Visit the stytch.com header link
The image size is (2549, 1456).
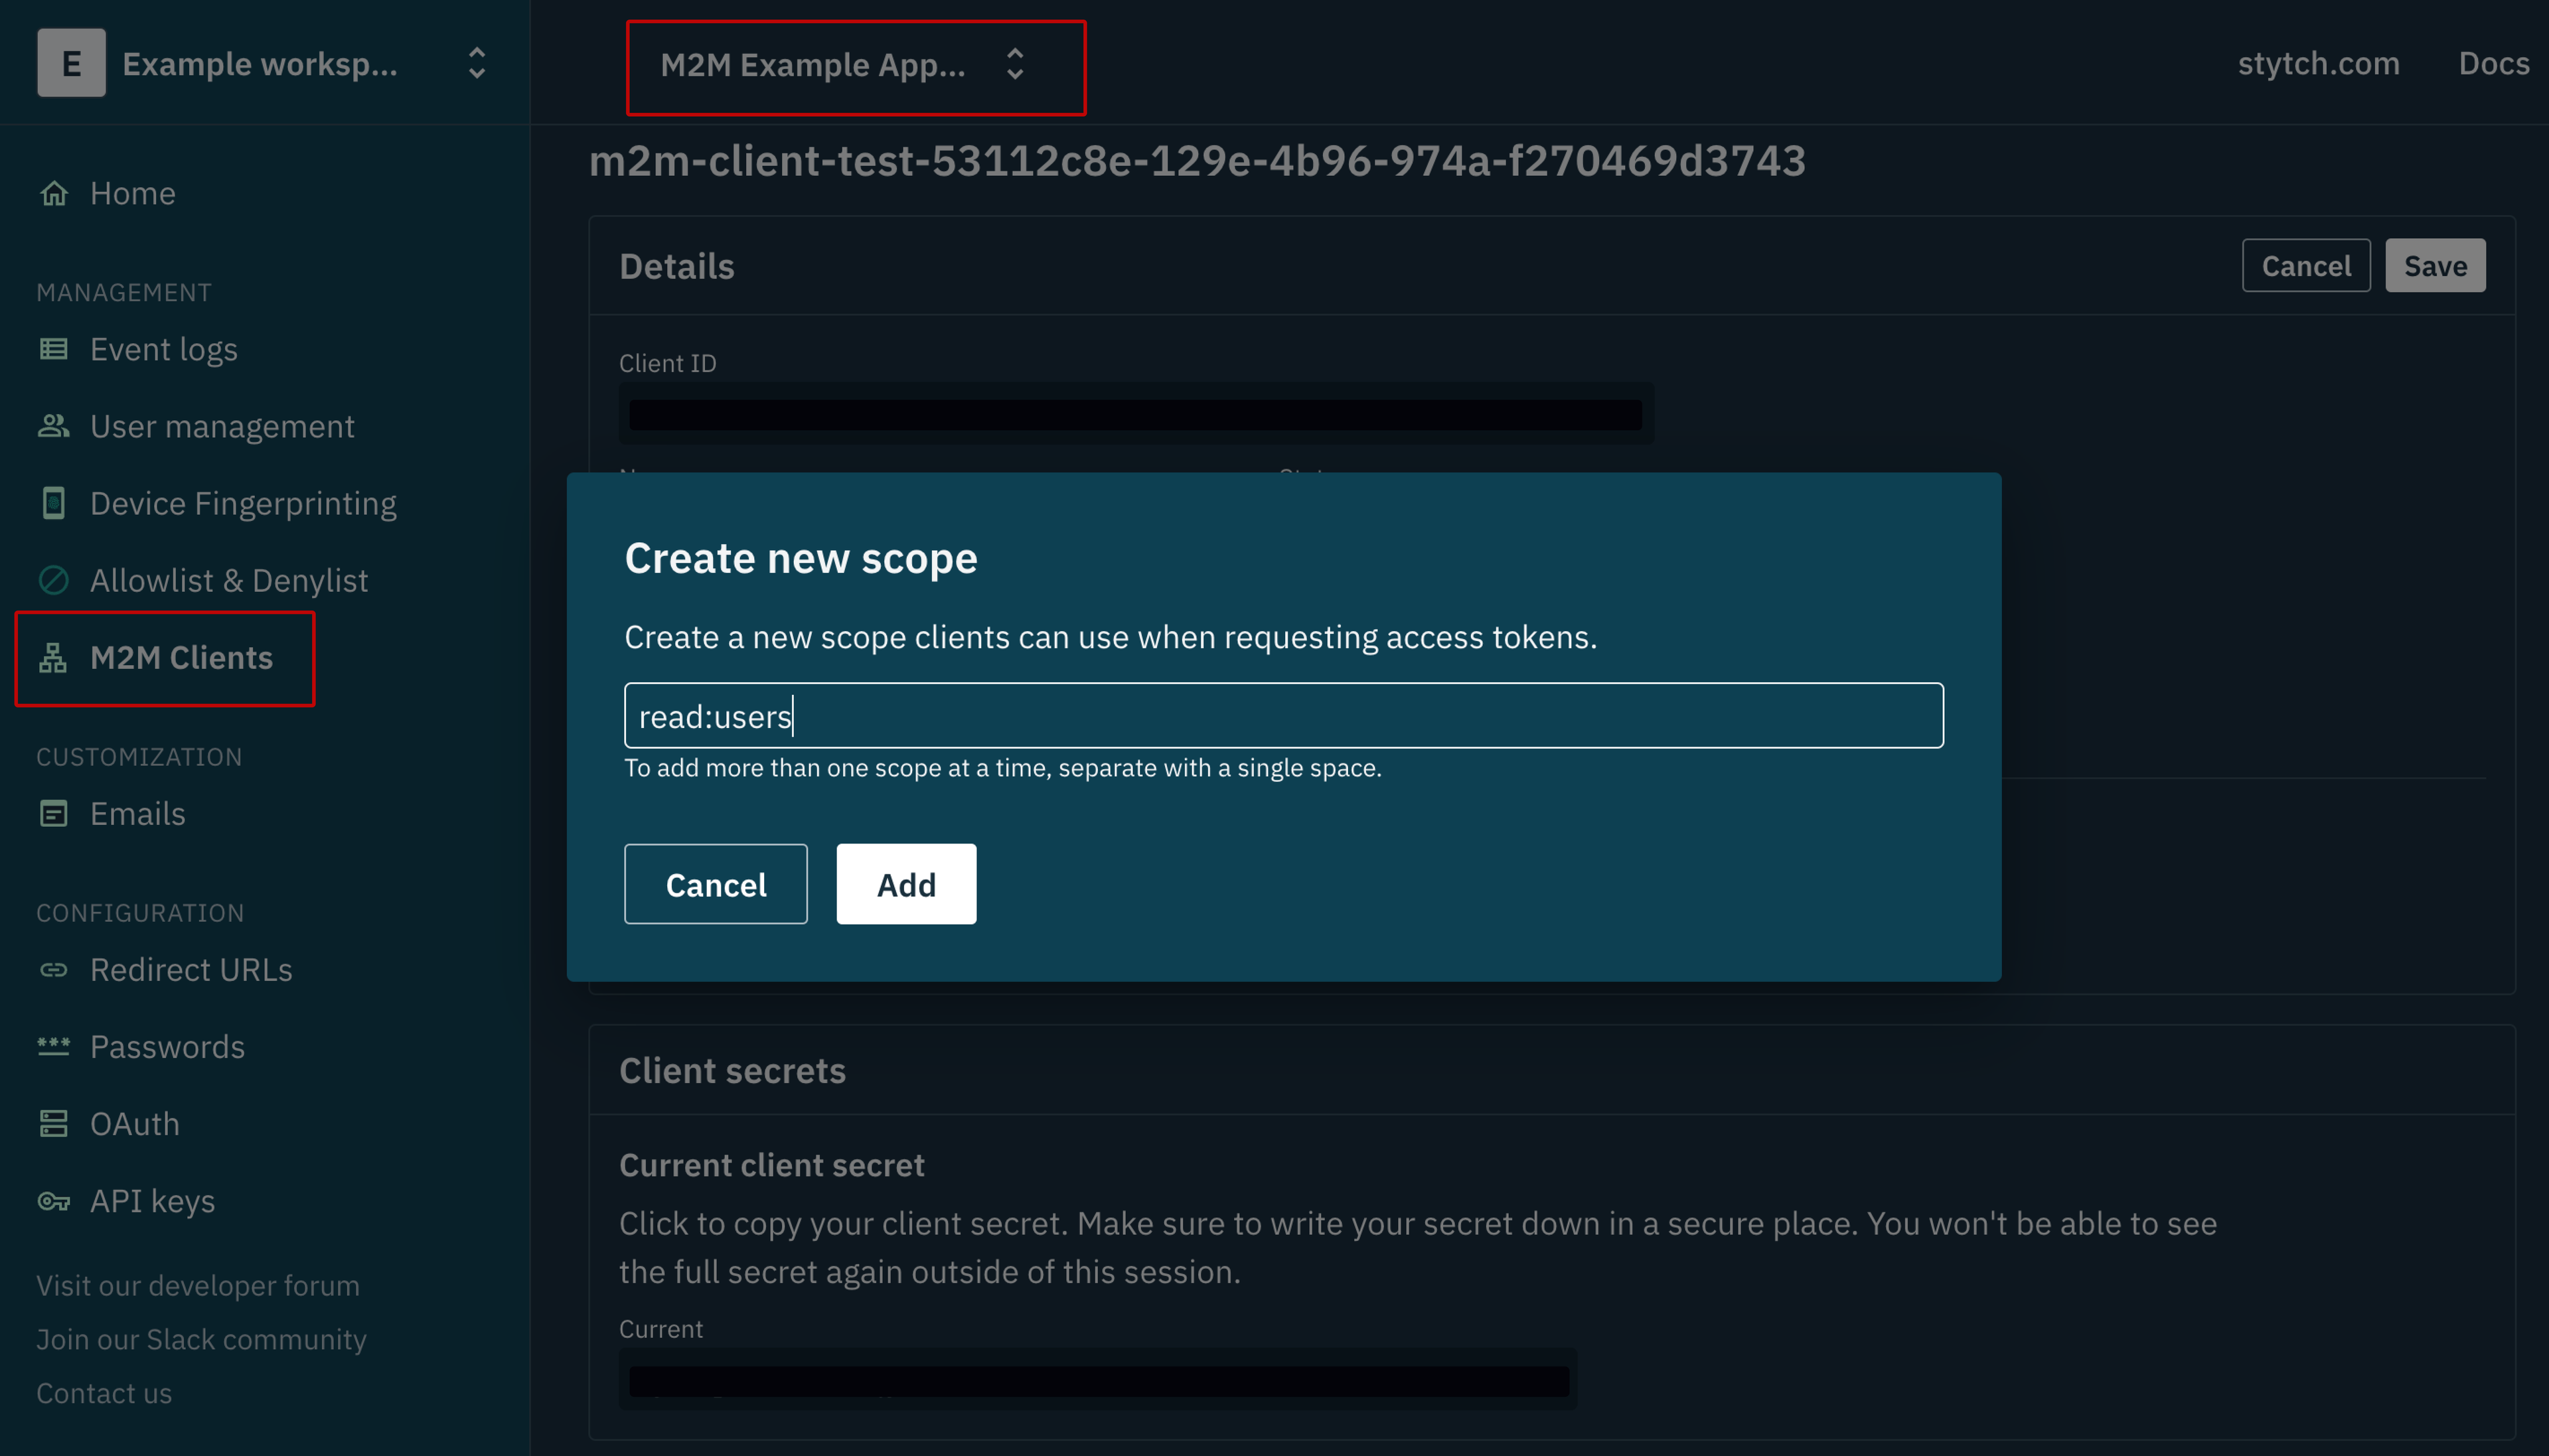(2317, 64)
